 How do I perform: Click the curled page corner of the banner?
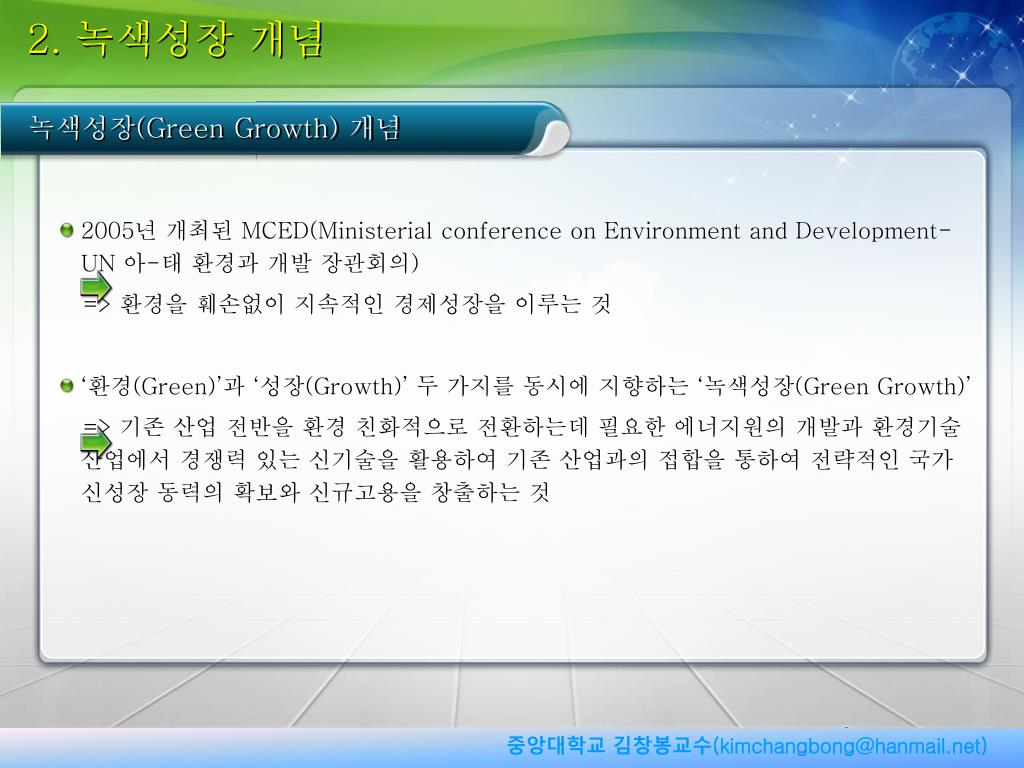546,138
